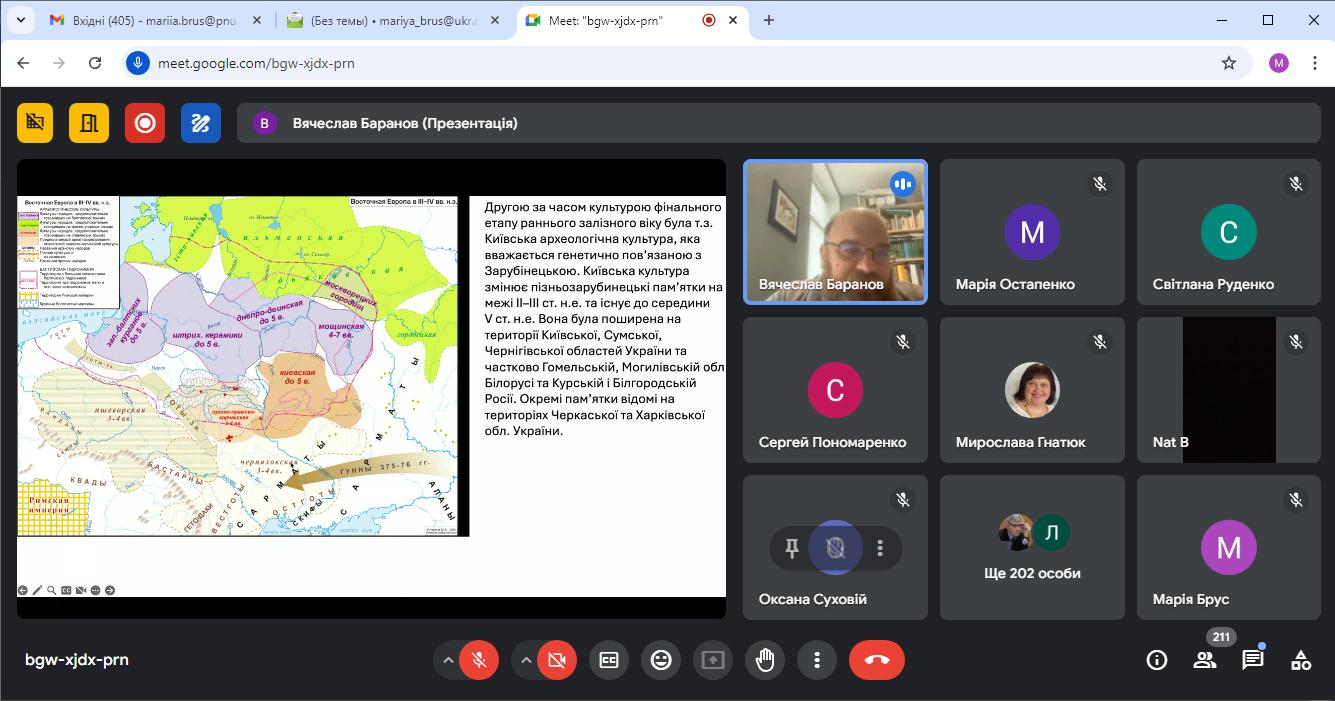Leave the call with red hang-up button

876,660
